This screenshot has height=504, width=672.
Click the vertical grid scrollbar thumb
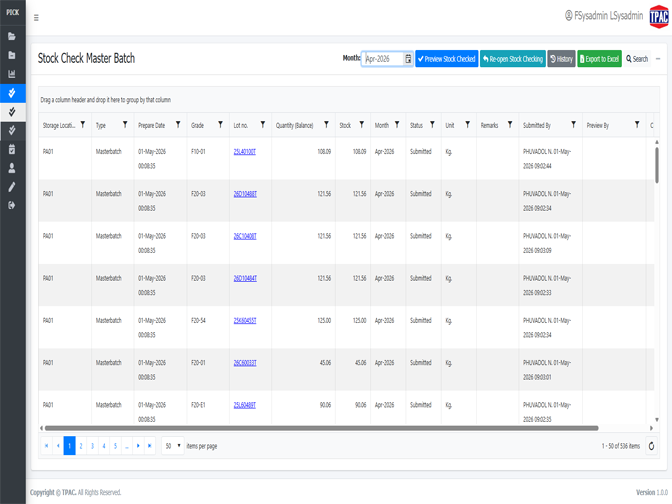point(657,165)
